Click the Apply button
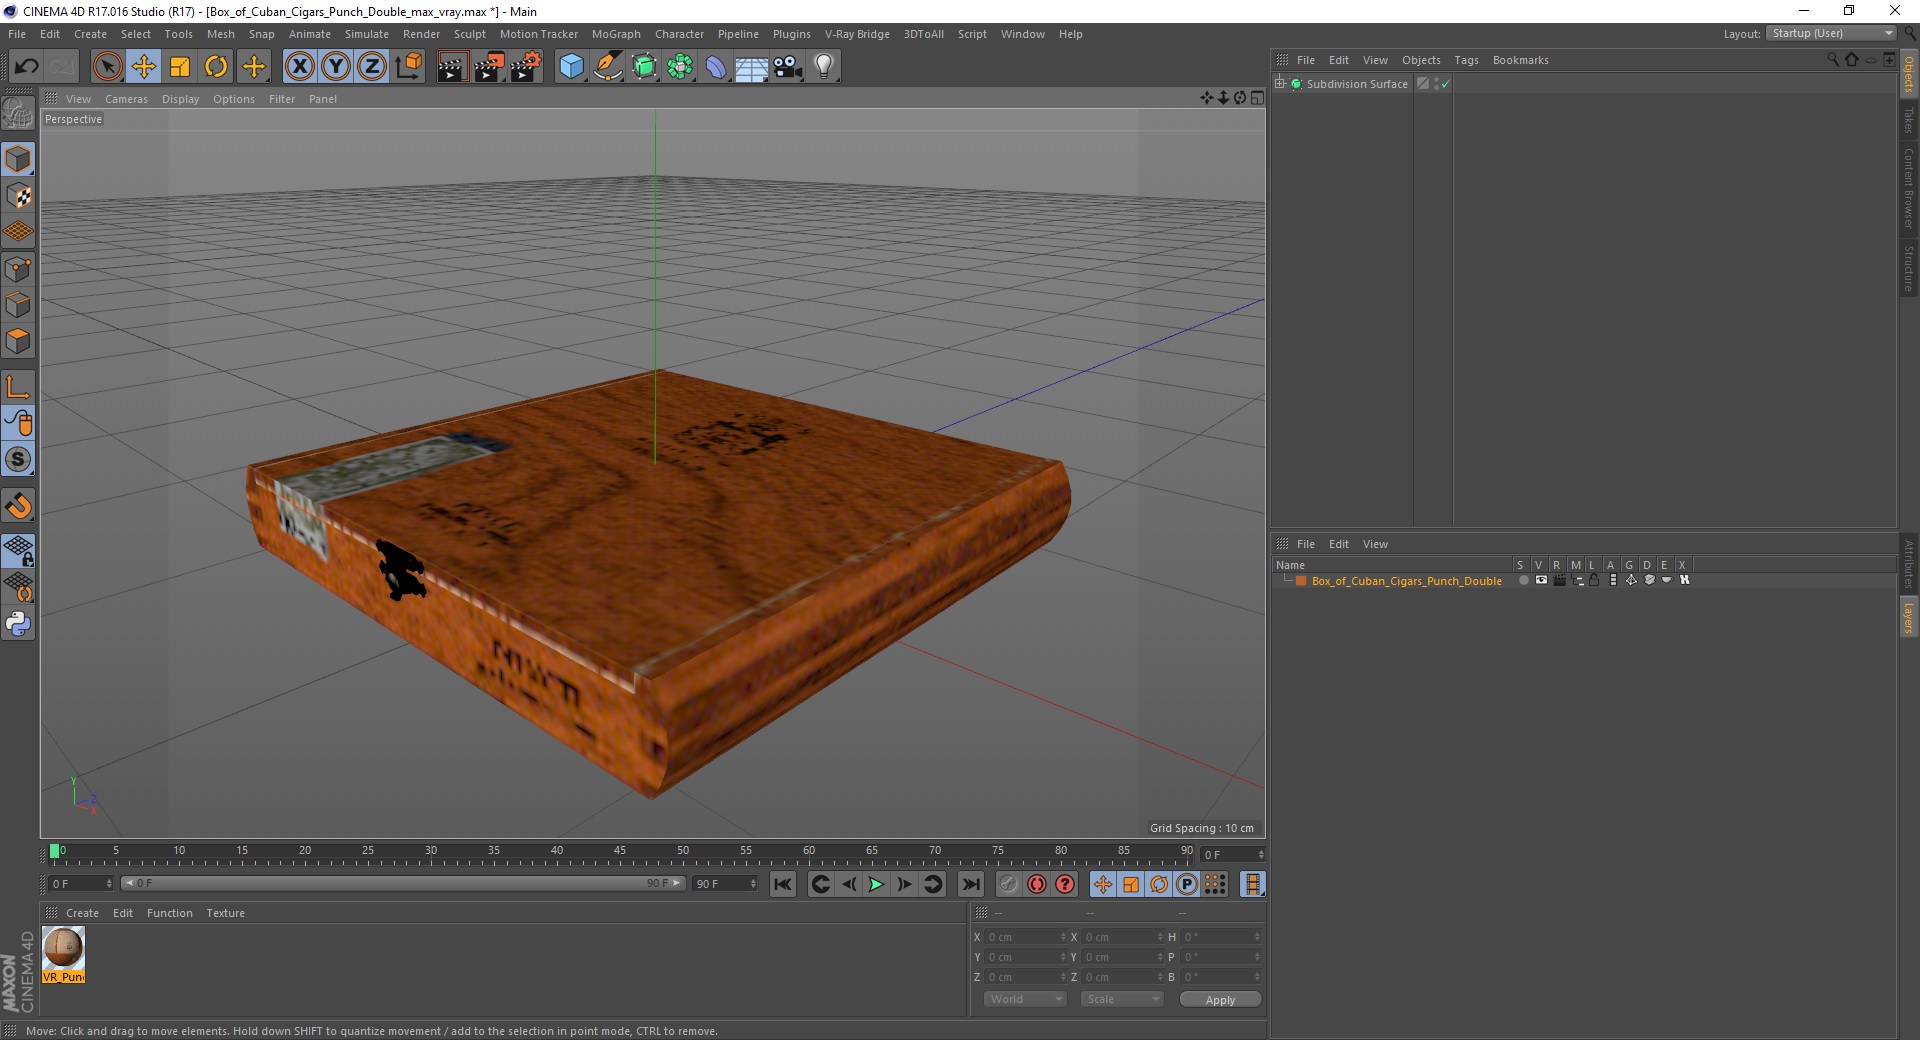Image resolution: width=1920 pixels, height=1040 pixels. 1220,1000
